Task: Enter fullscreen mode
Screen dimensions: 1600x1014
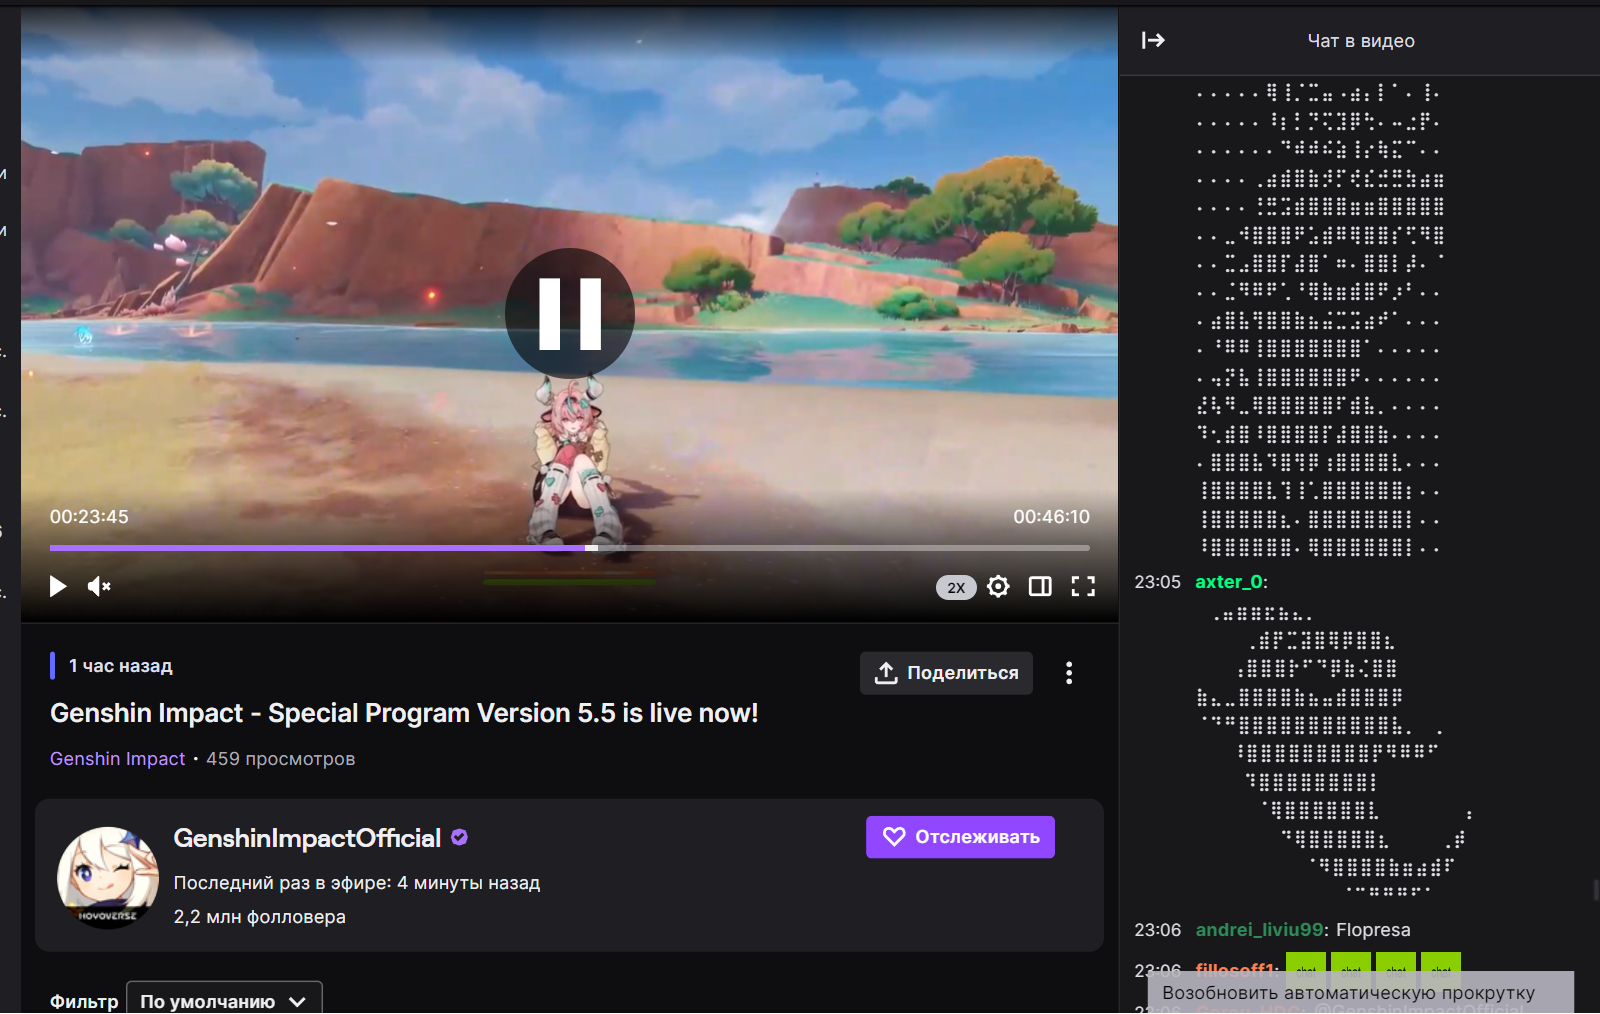Action: click(x=1083, y=586)
